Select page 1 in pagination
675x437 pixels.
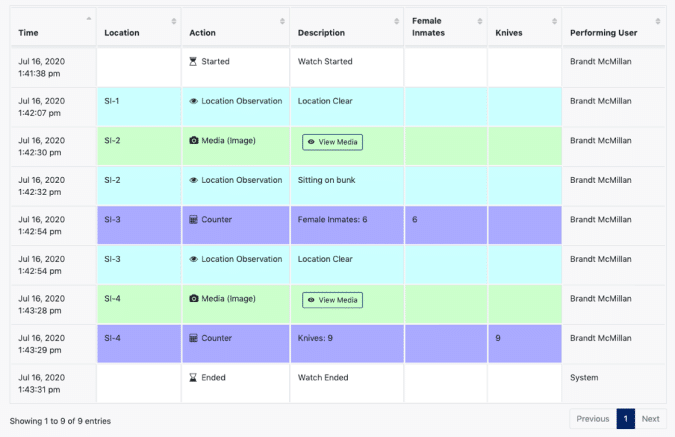coord(626,419)
